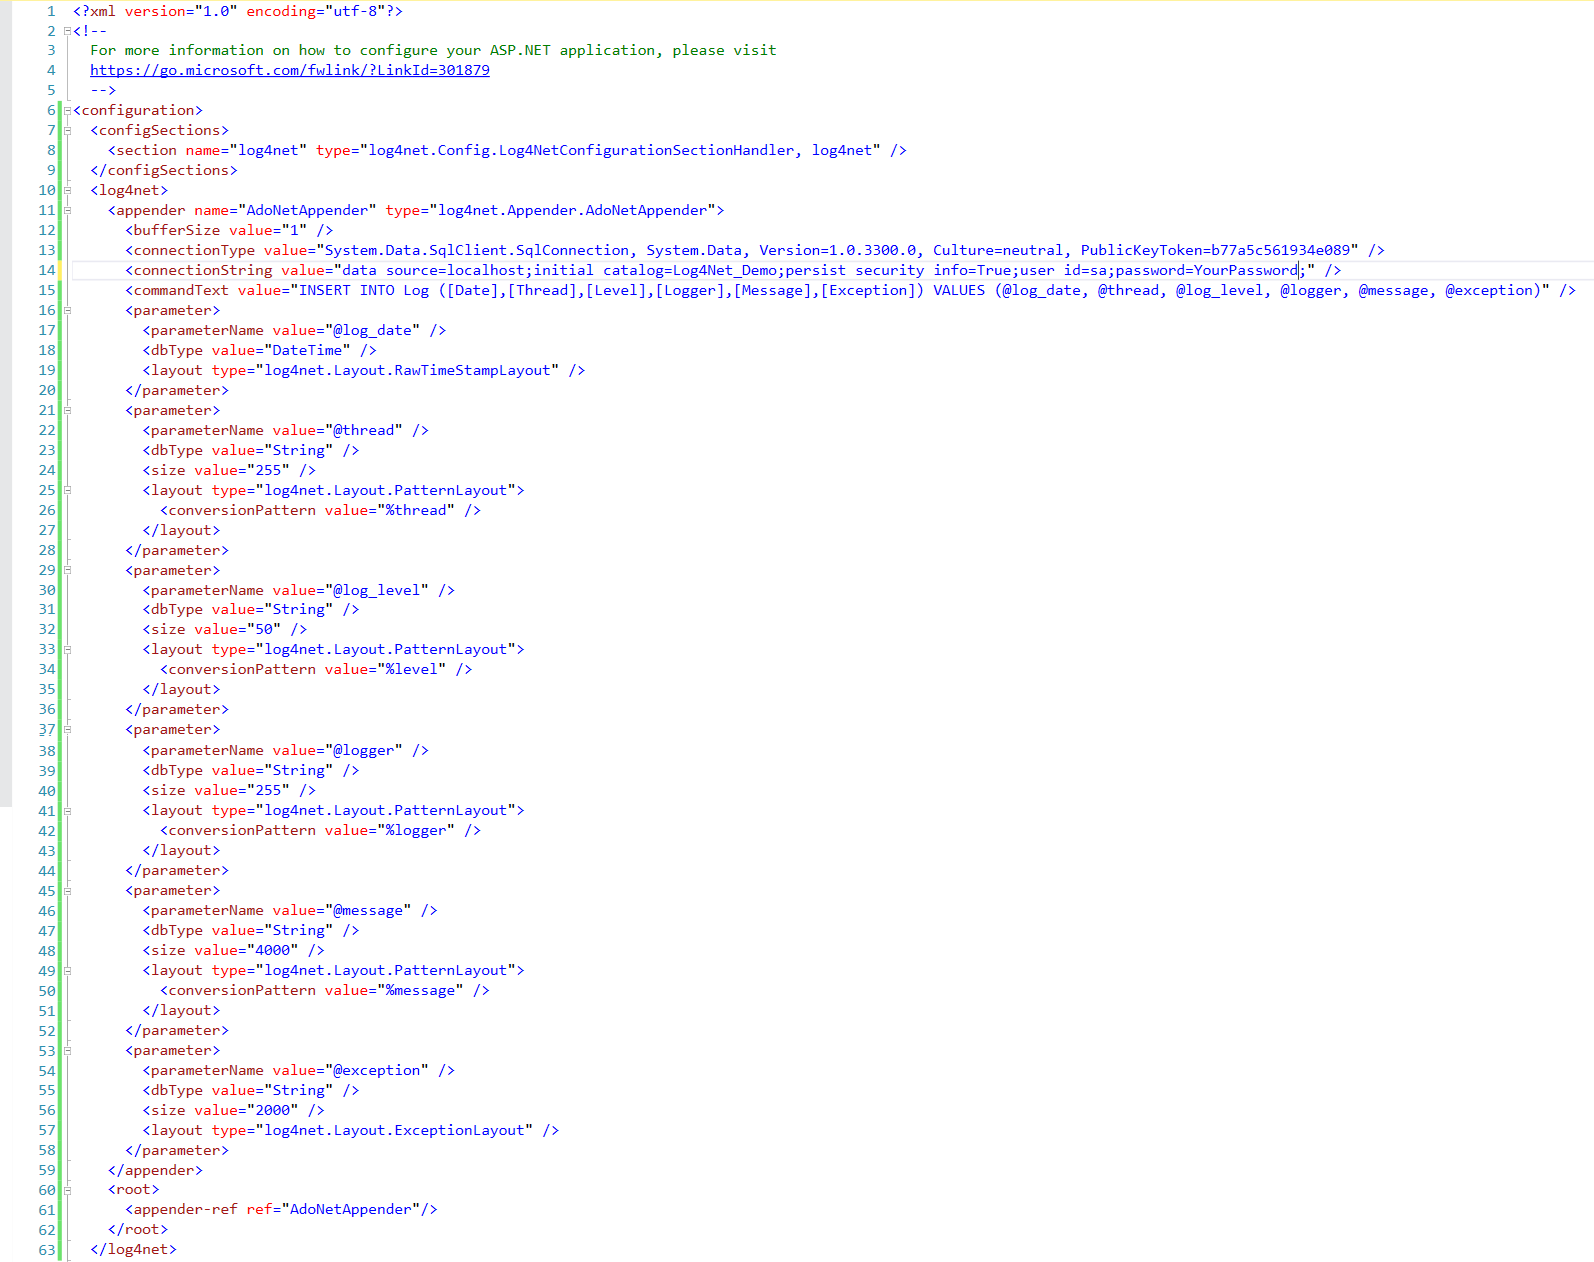
Task: Collapse the layout element at line 49
Action: click(x=67, y=970)
